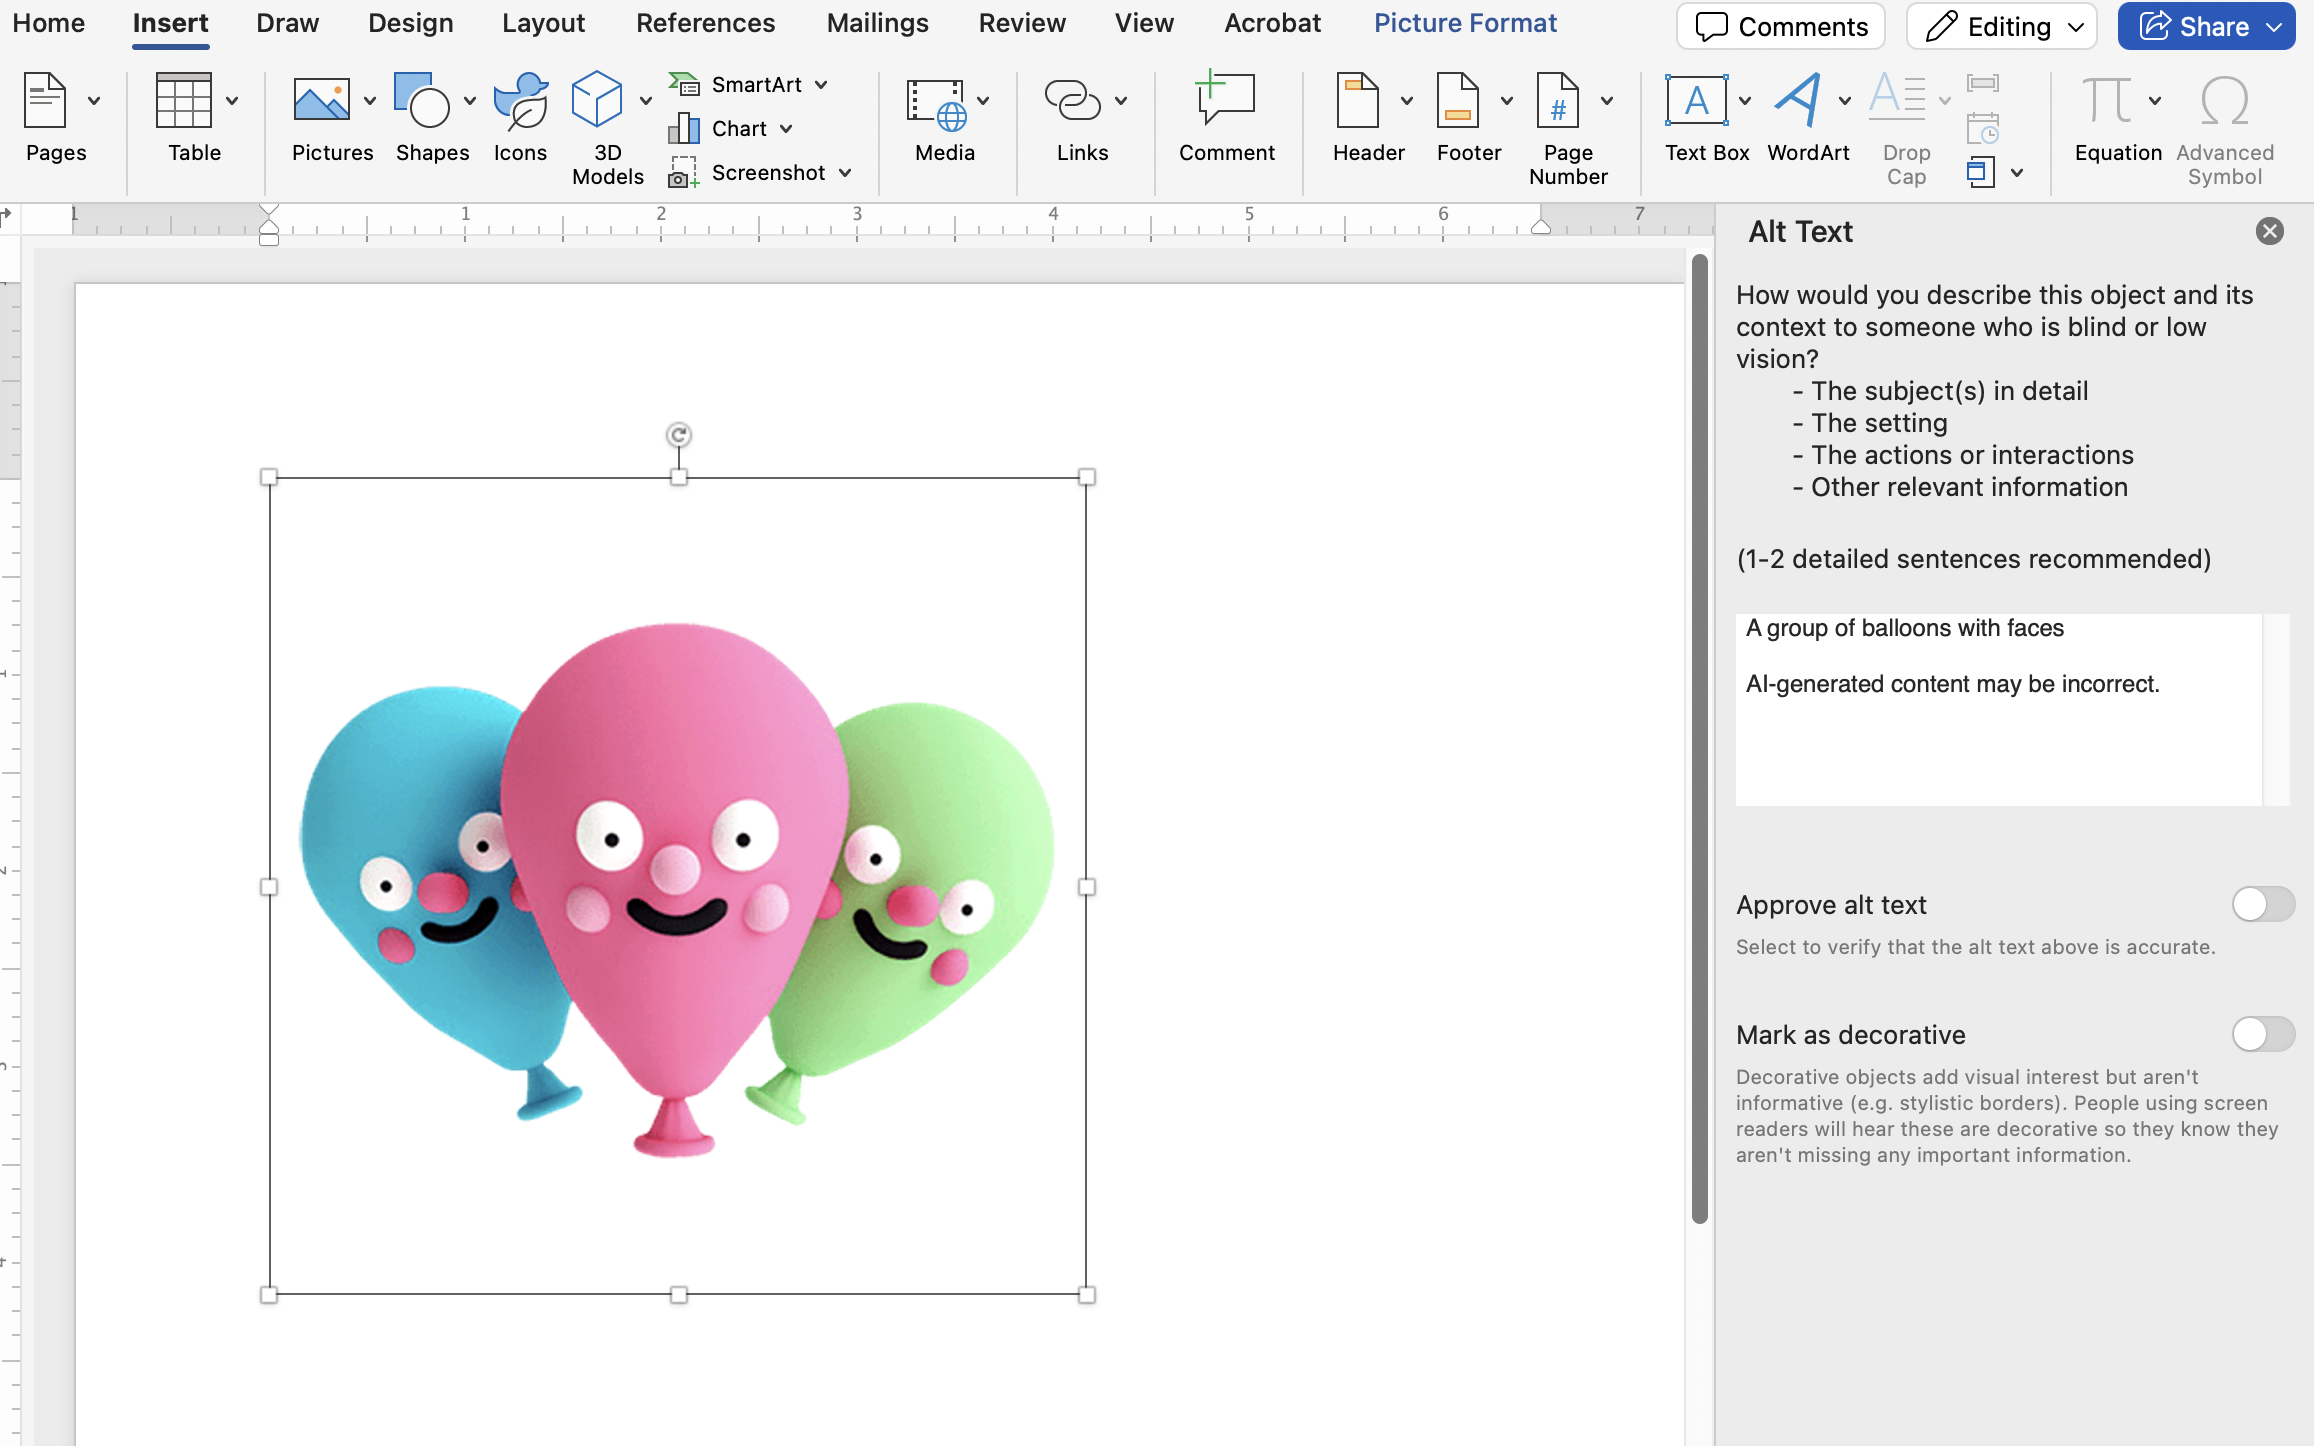Switch to the Picture Format tab
The height and width of the screenshot is (1446, 2314).
pyautogui.click(x=1464, y=24)
